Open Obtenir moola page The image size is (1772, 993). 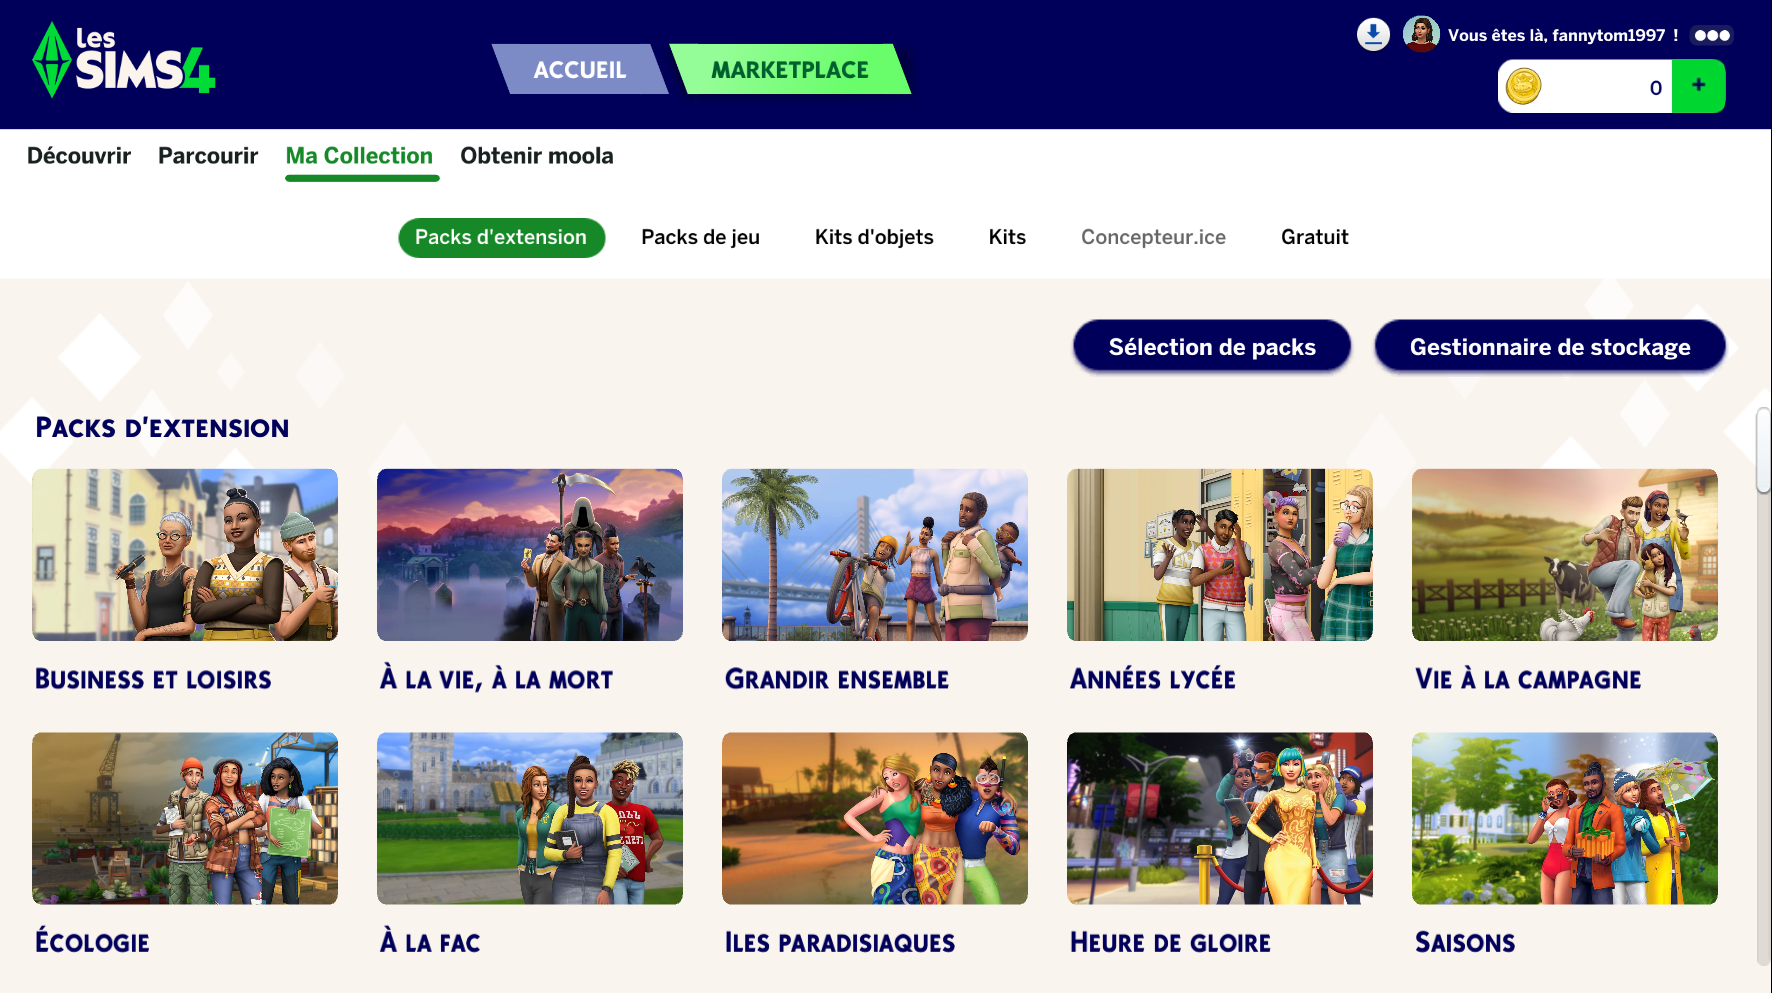(x=537, y=156)
